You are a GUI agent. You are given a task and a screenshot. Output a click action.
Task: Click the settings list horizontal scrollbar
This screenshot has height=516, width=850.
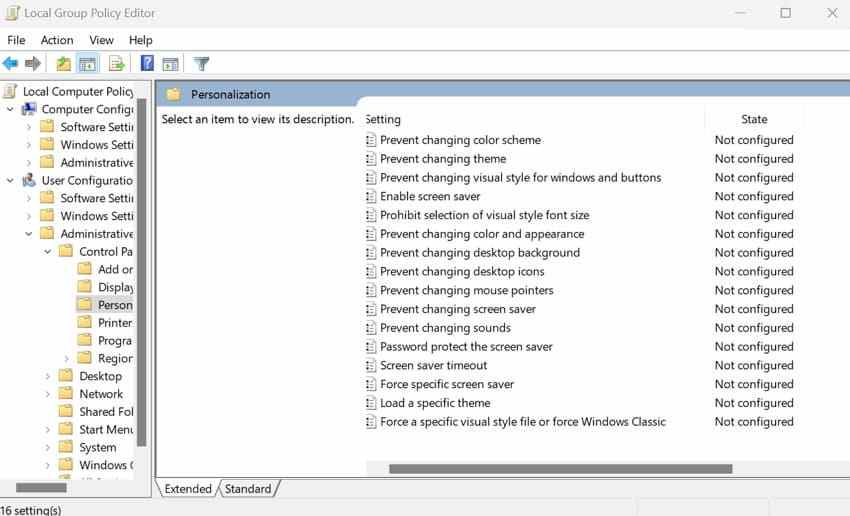point(561,469)
